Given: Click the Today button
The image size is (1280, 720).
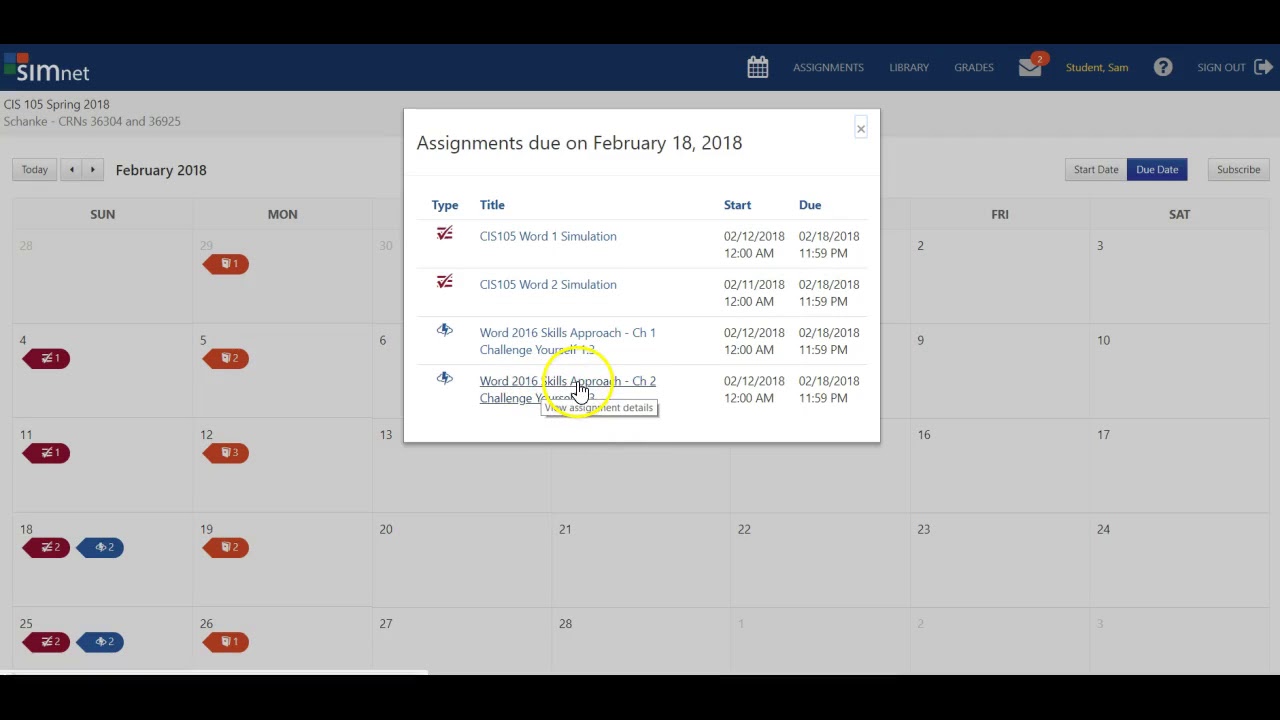Looking at the screenshot, I should pyautogui.click(x=35, y=169).
